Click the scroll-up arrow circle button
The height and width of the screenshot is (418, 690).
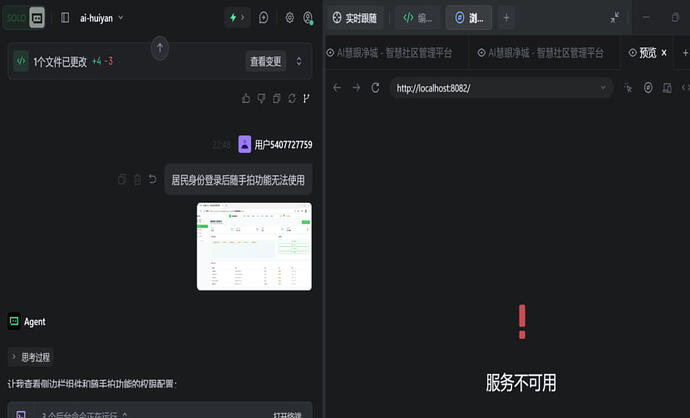[x=160, y=48]
